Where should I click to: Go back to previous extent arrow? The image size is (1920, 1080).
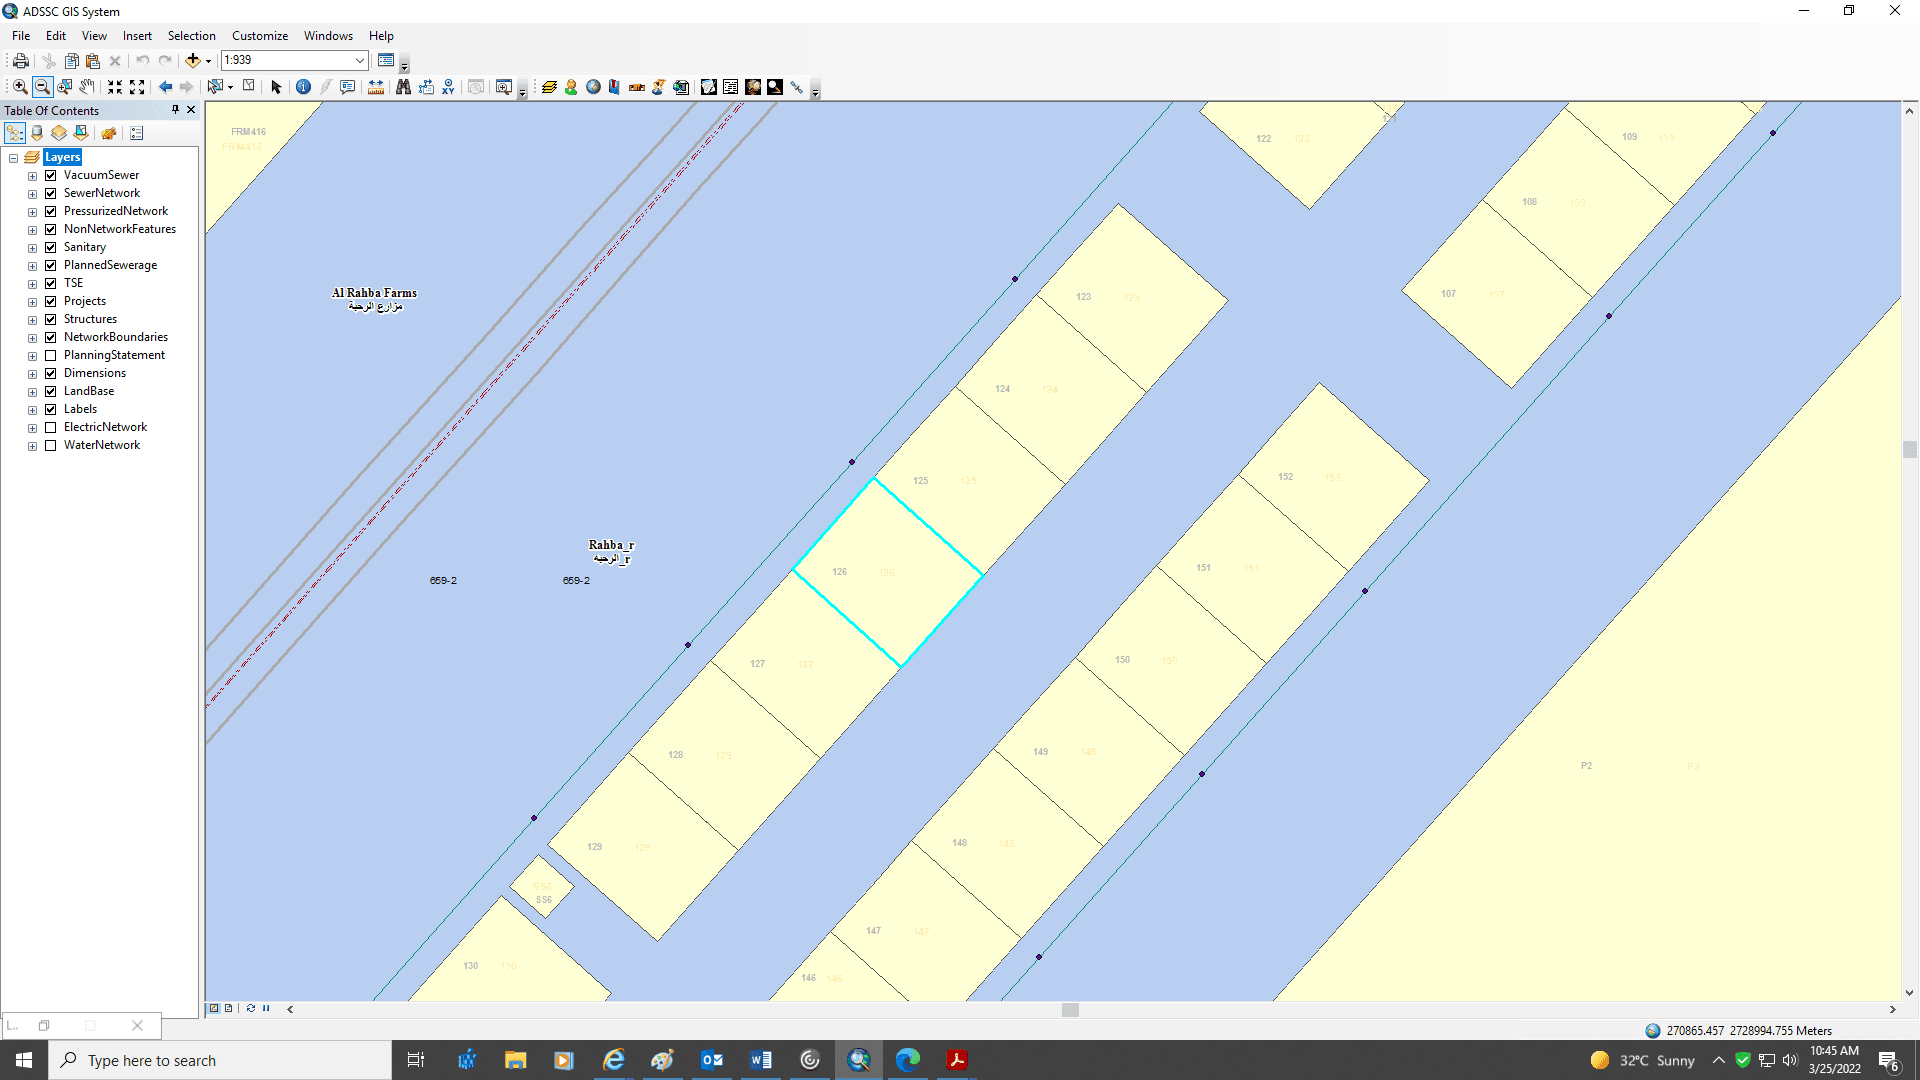165,87
